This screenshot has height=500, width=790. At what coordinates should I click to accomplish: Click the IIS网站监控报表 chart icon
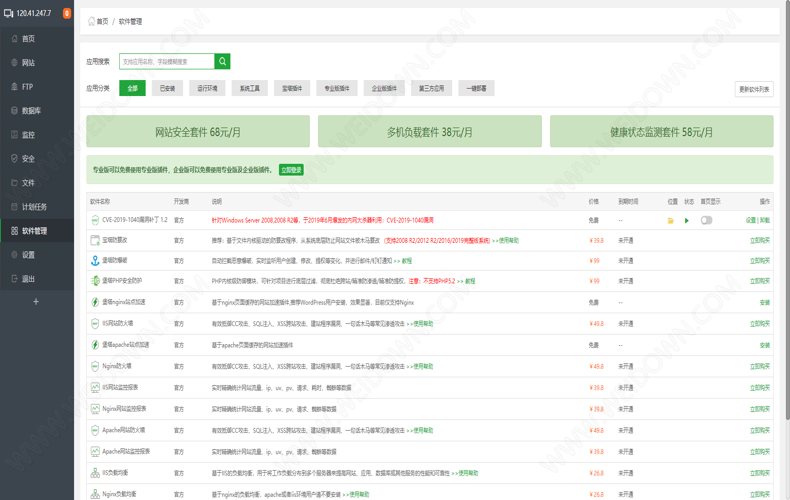[95, 387]
